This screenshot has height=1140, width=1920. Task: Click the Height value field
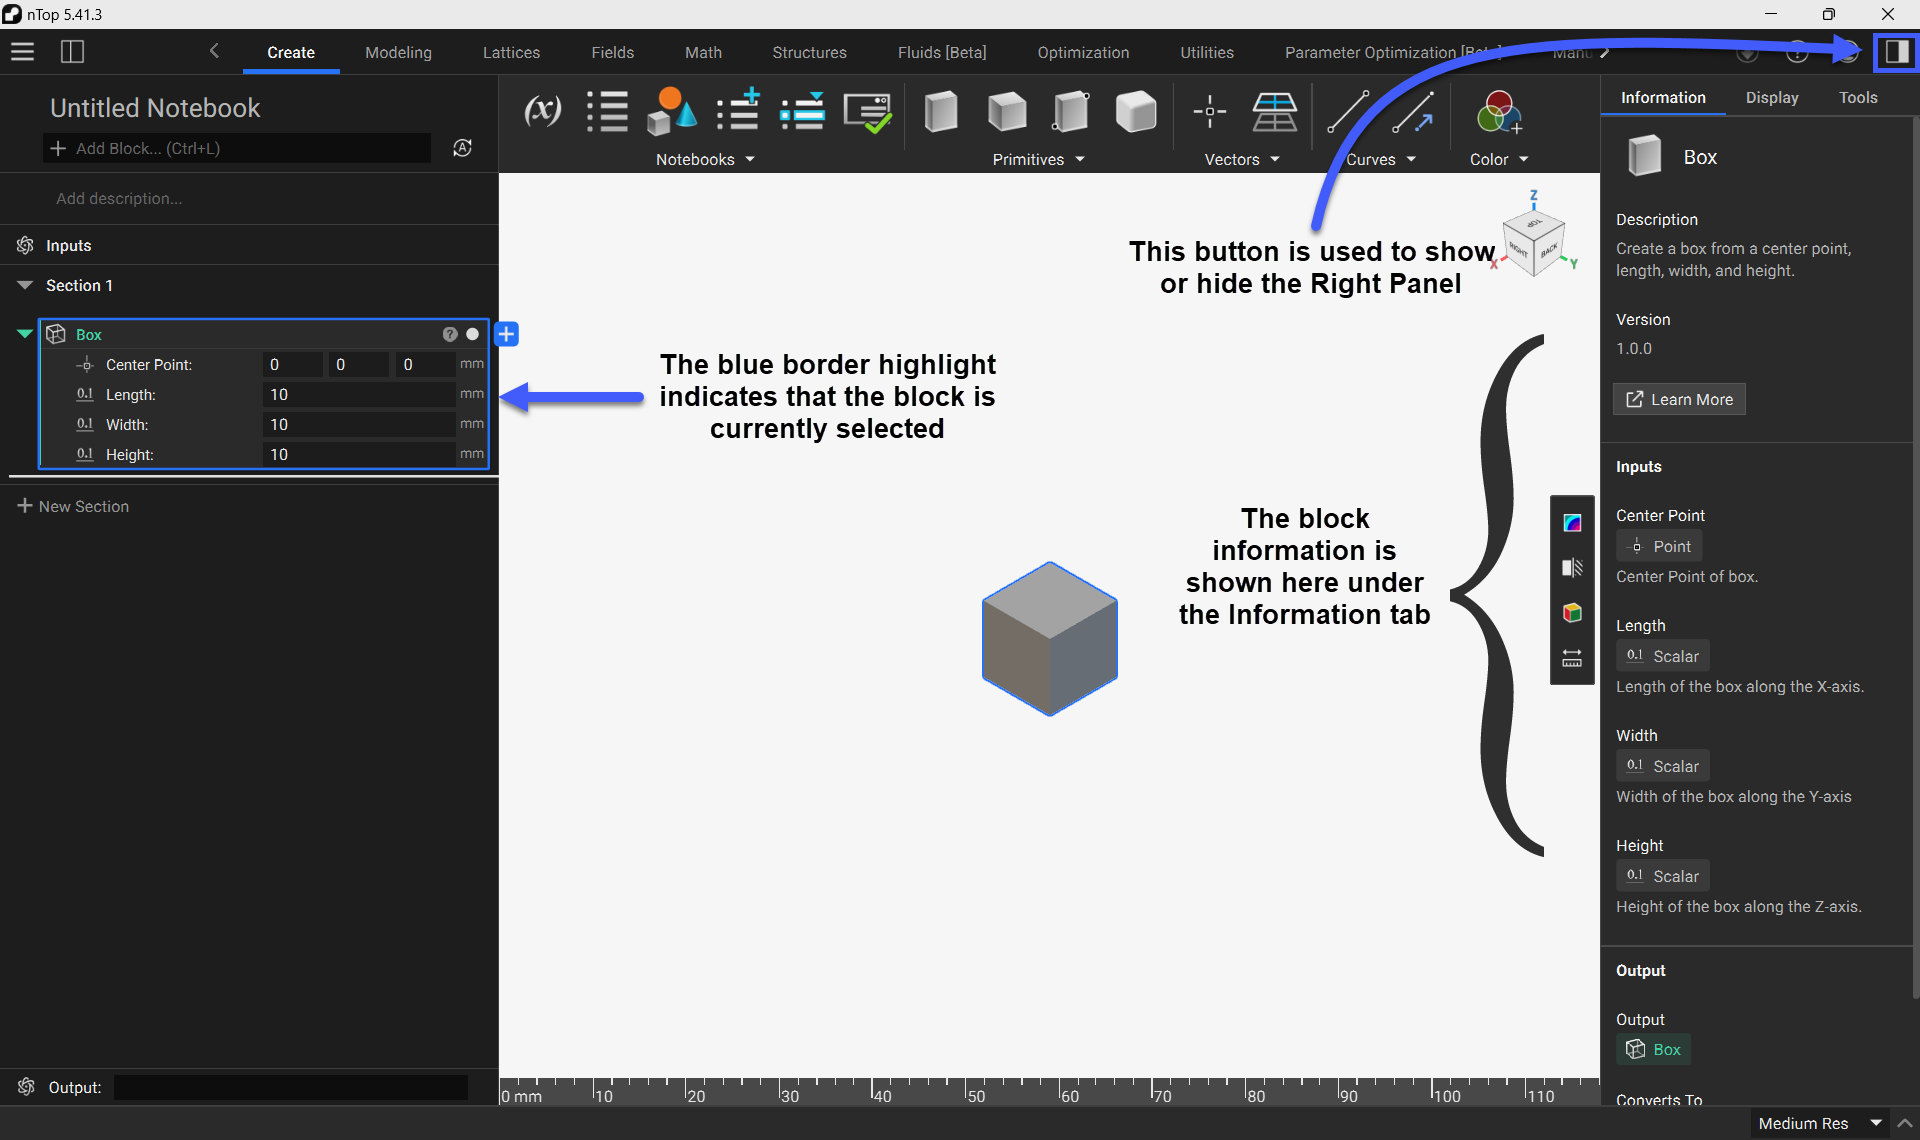[360, 454]
